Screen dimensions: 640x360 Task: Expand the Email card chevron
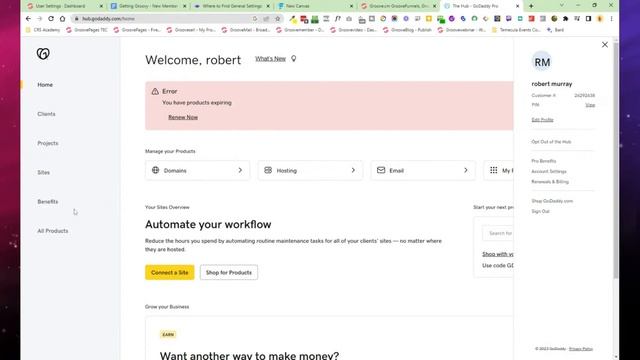tap(466, 170)
